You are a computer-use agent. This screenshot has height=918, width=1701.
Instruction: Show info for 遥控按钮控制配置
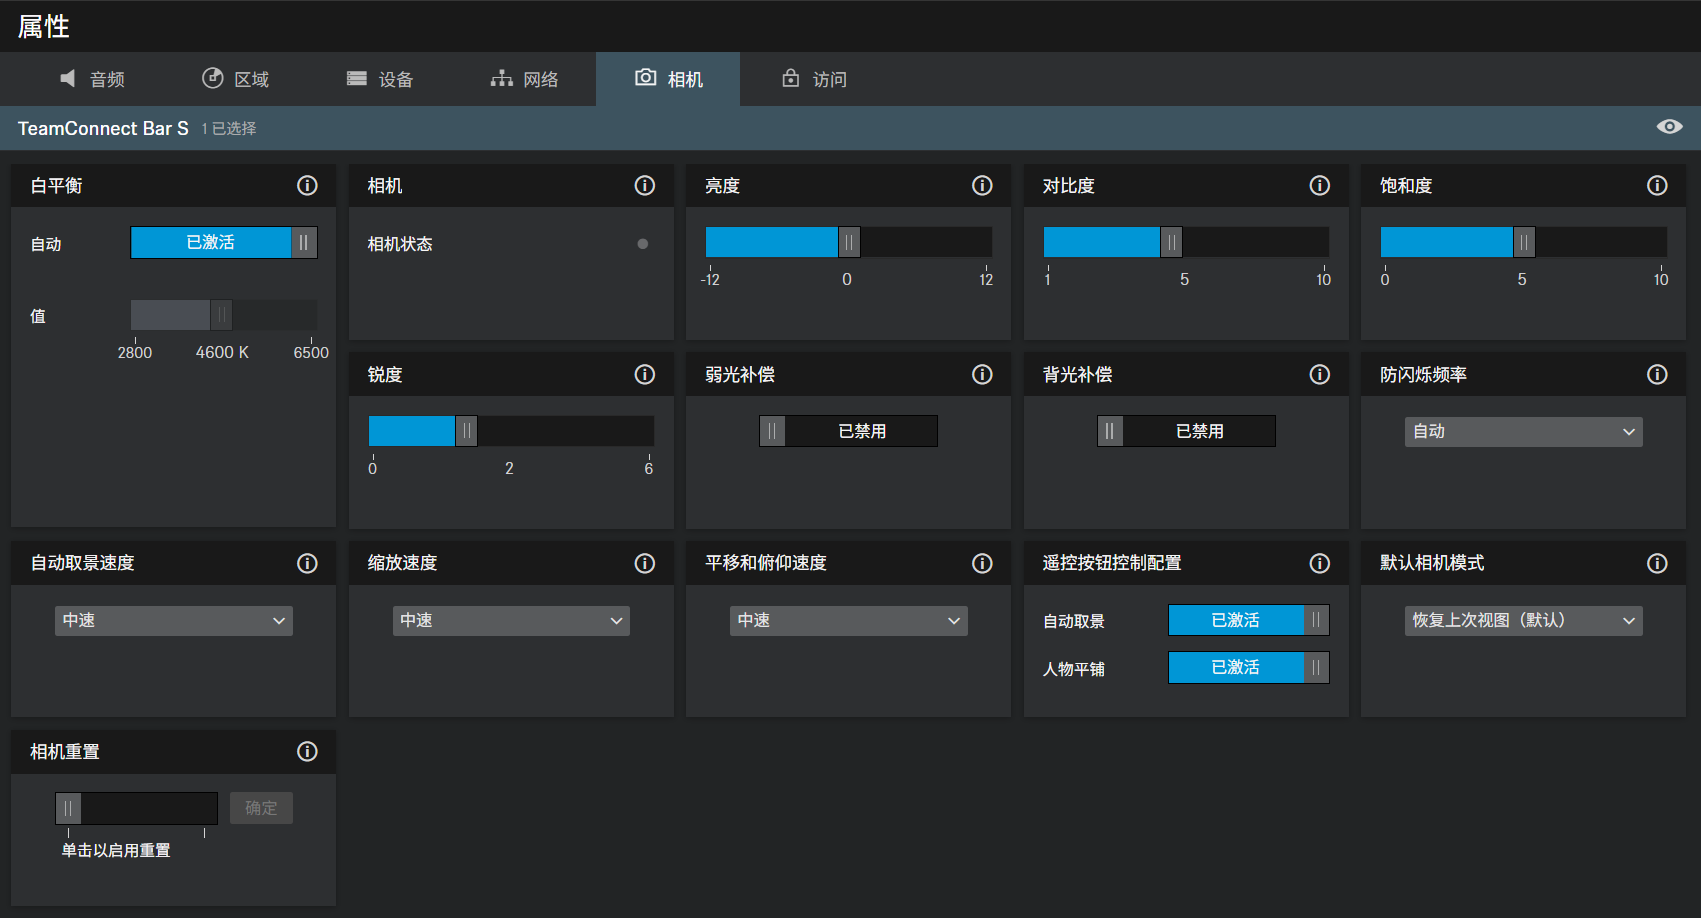[x=1319, y=564]
